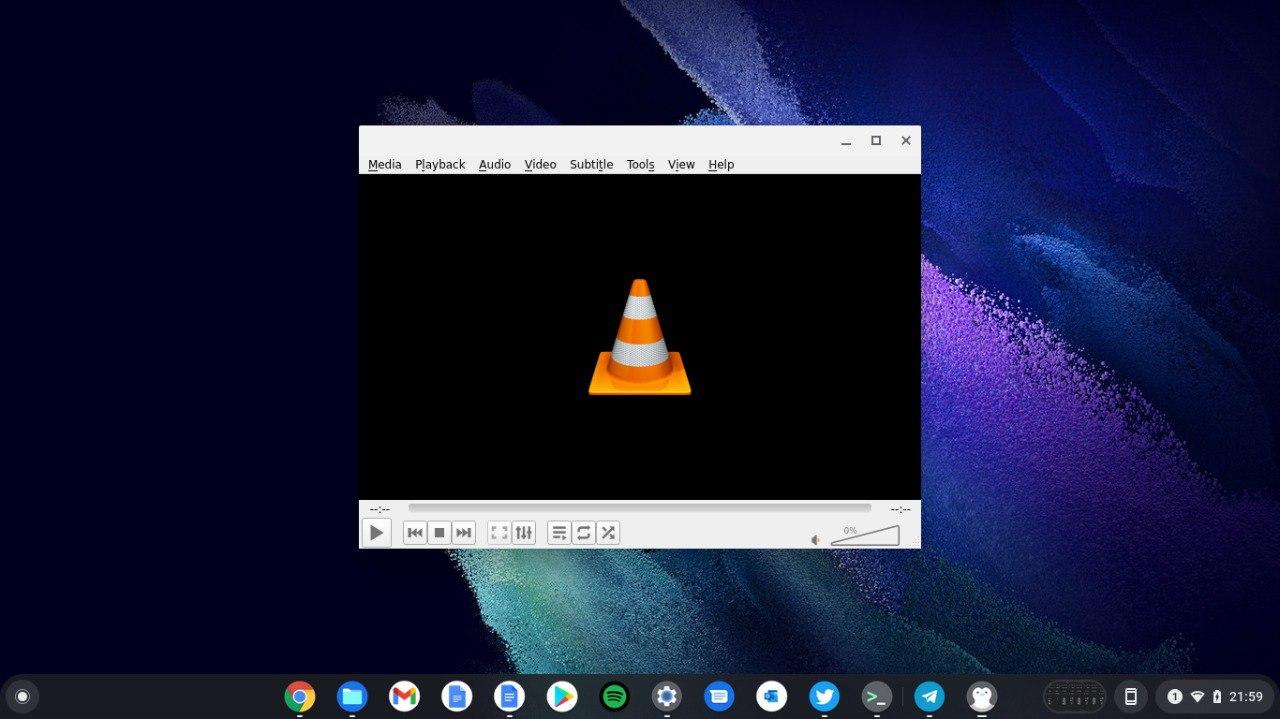The height and width of the screenshot is (719, 1280).
Task: Open the Playback menu
Action: click(x=440, y=165)
